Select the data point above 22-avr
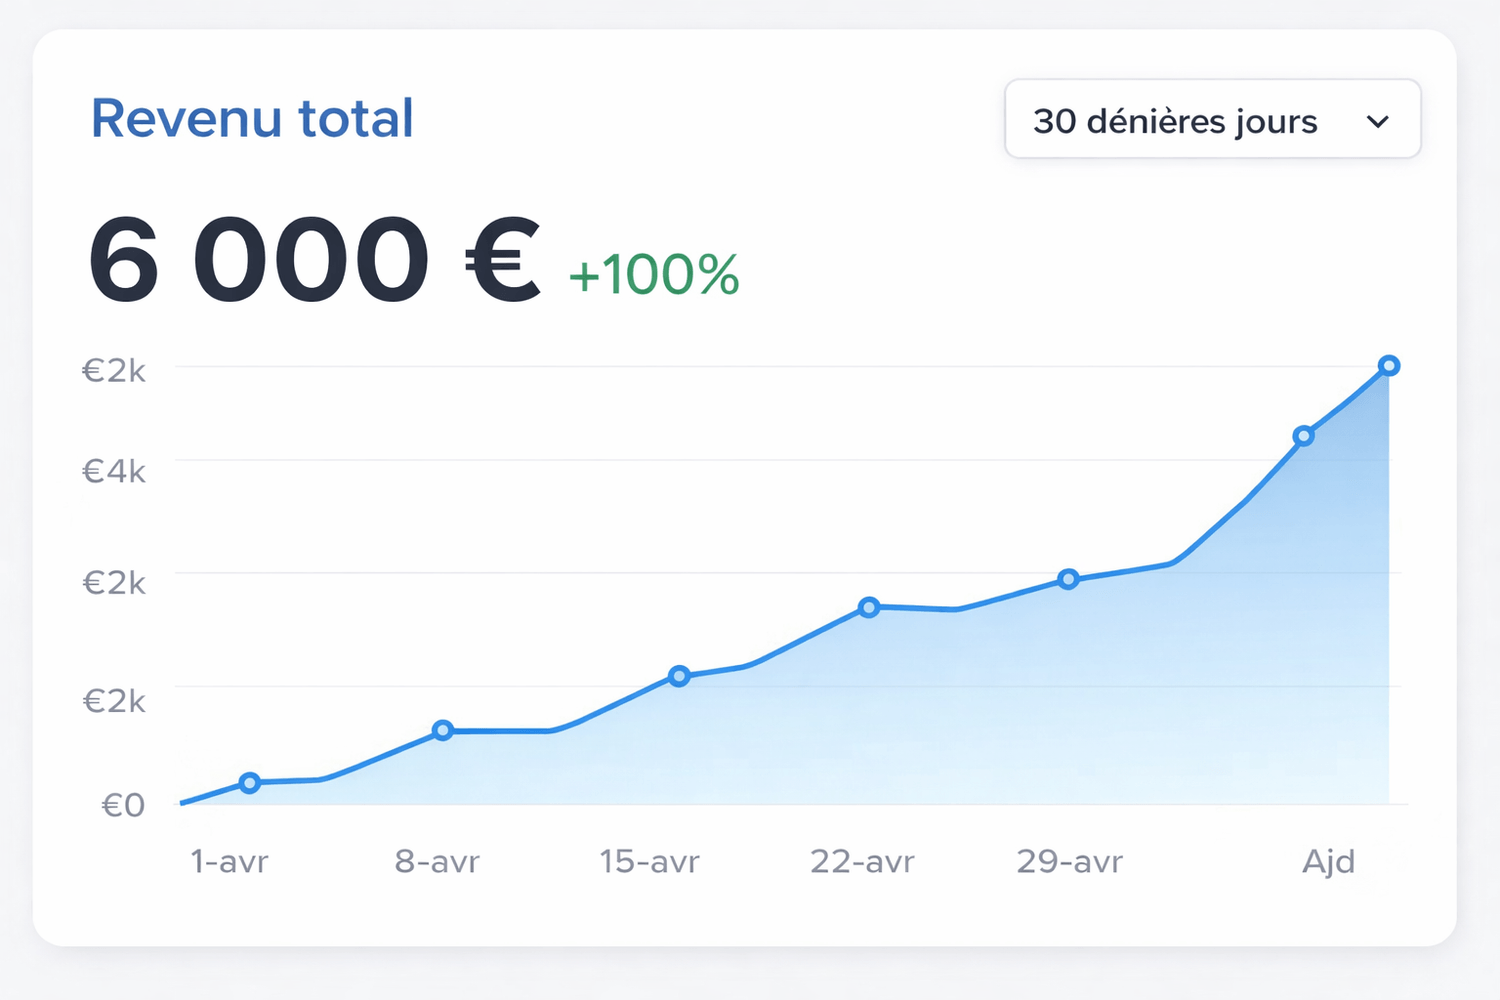 [x=869, y=607]
